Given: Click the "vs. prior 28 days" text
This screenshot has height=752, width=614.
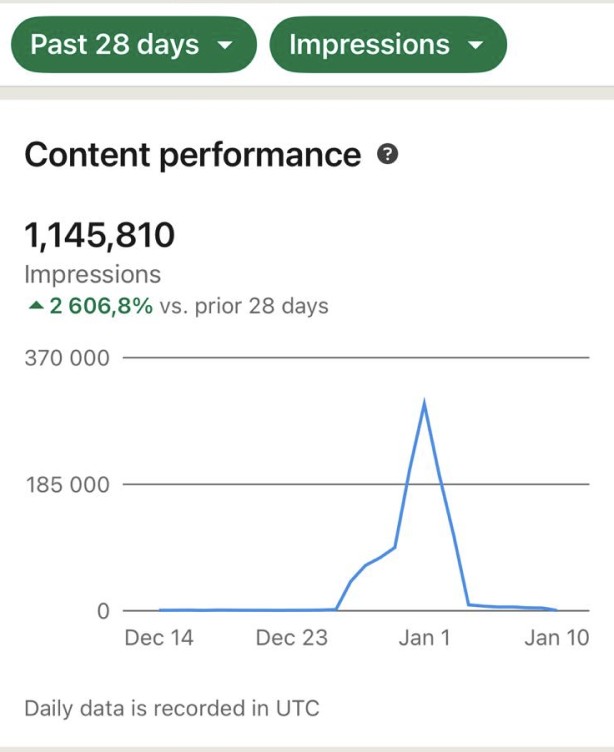Looking at the screenshot, I should [x=244, y=306].
